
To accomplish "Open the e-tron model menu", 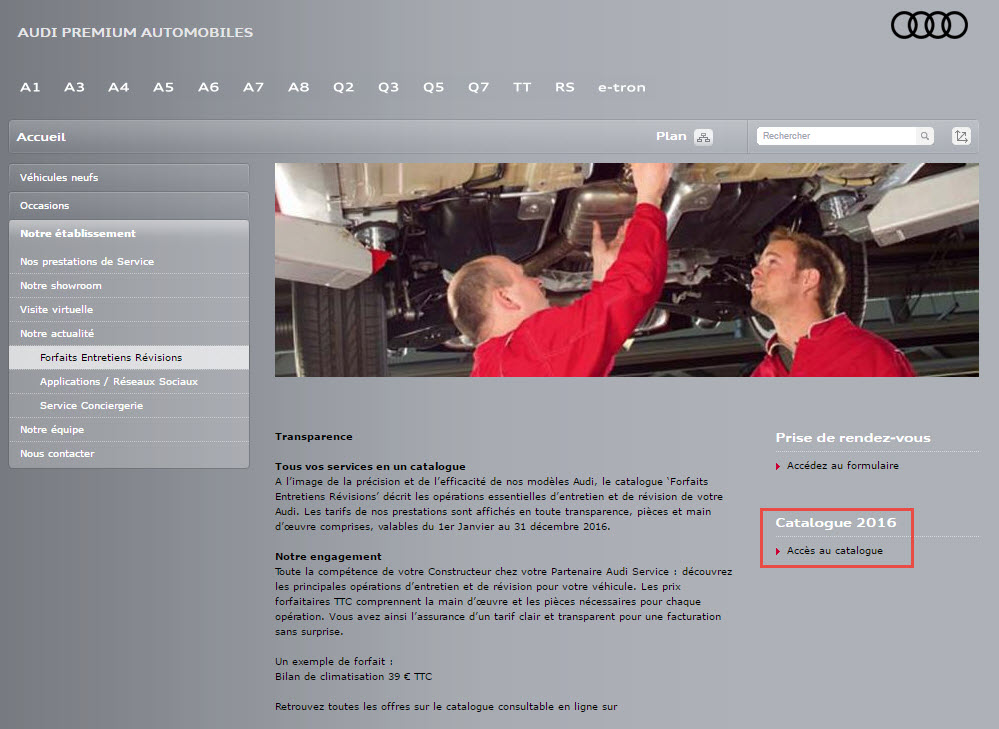I will point(621,88).
